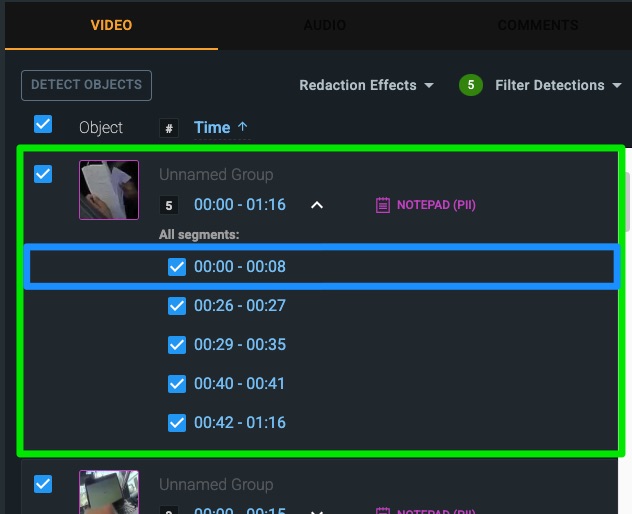Viewport: 632px width, 514px height.
Task: Click the first group's notepad thumbnail
Action: click(109, 190)
